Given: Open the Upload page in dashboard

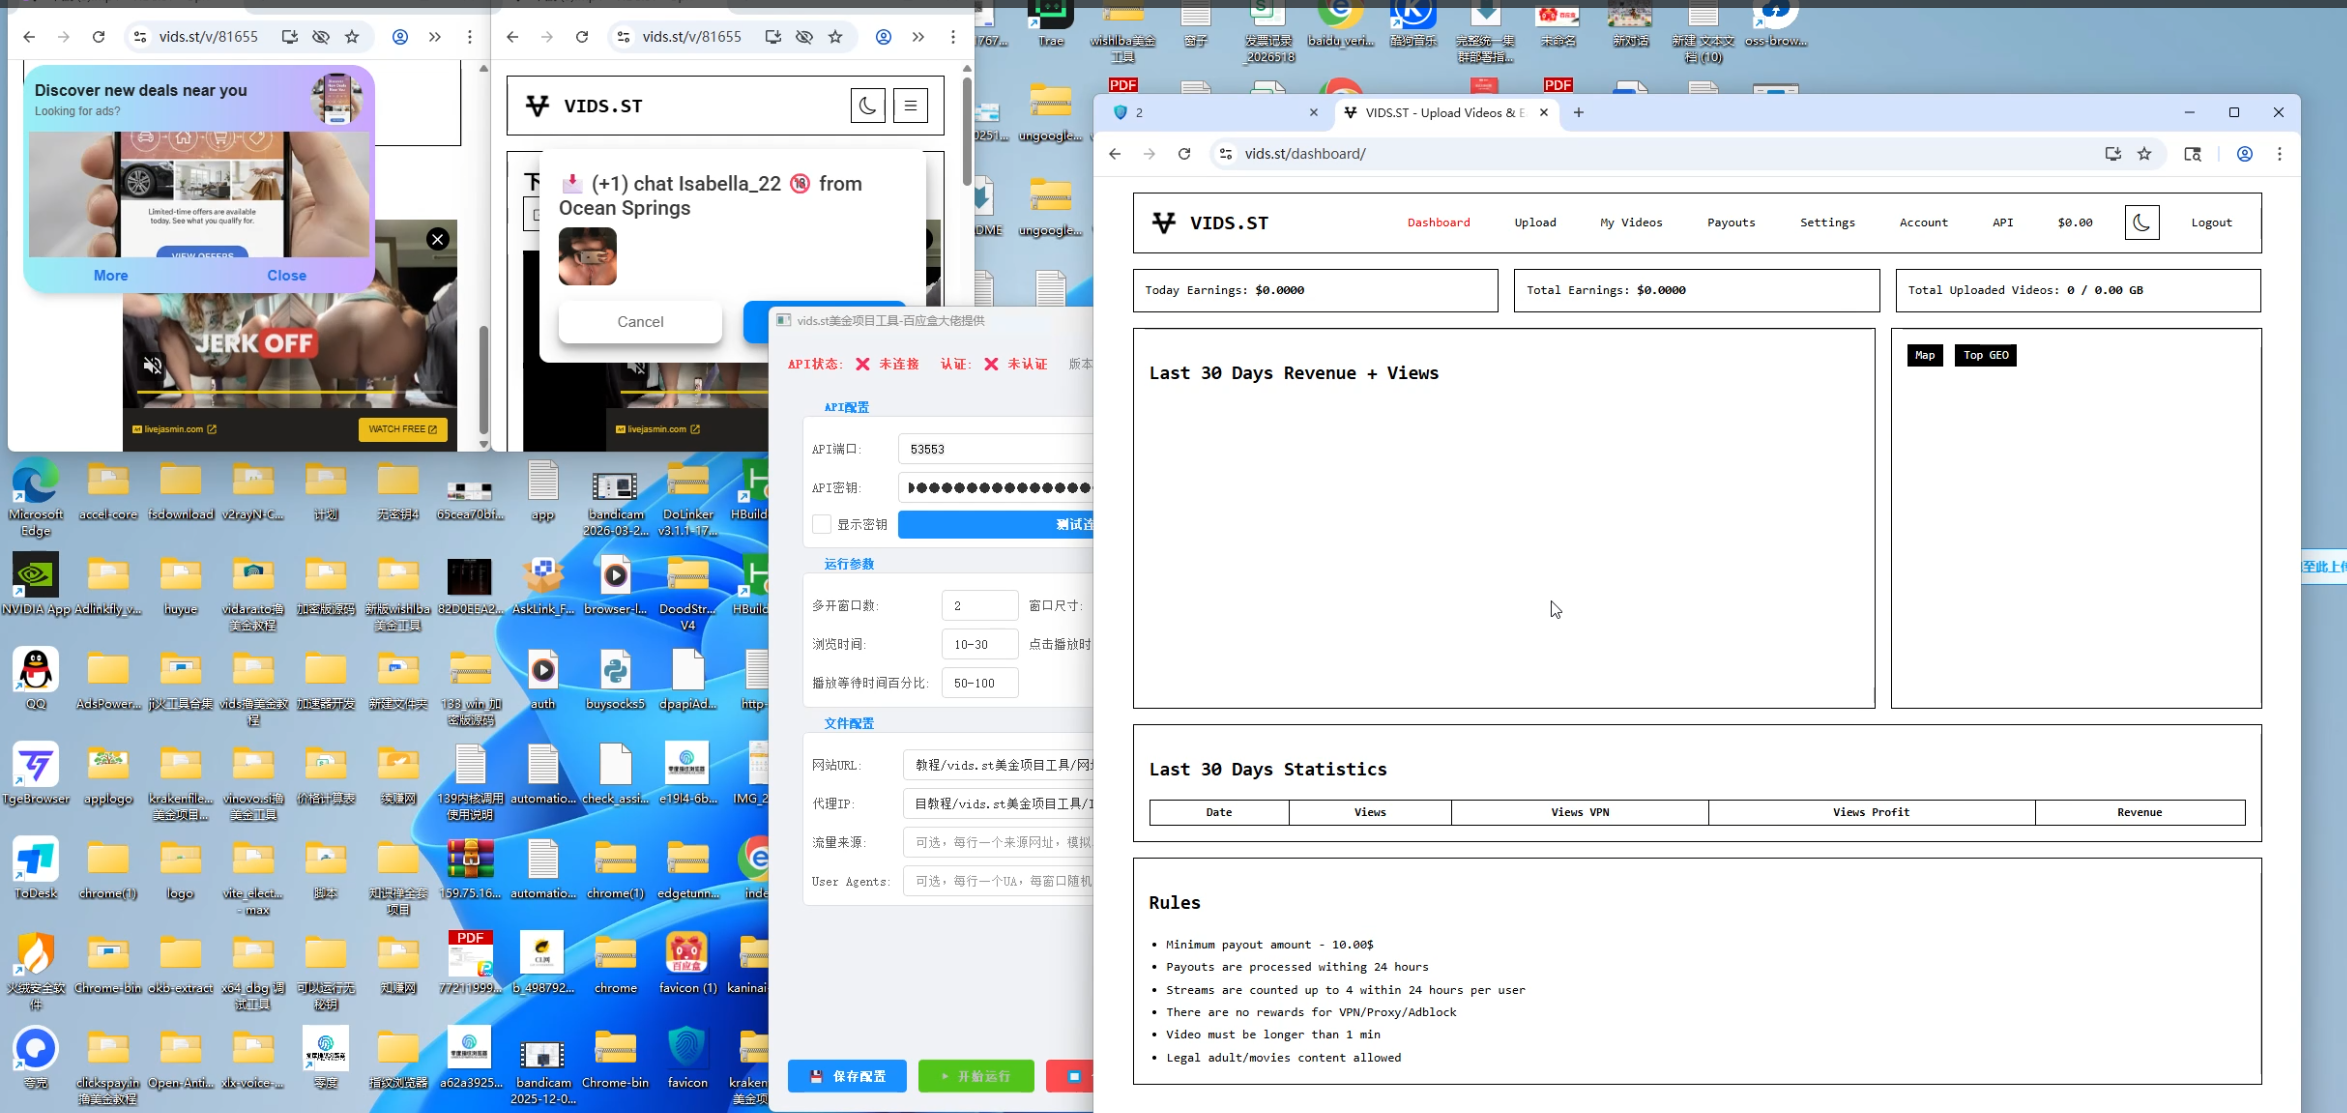Looking at the screenshot, I should point(1535,222).
